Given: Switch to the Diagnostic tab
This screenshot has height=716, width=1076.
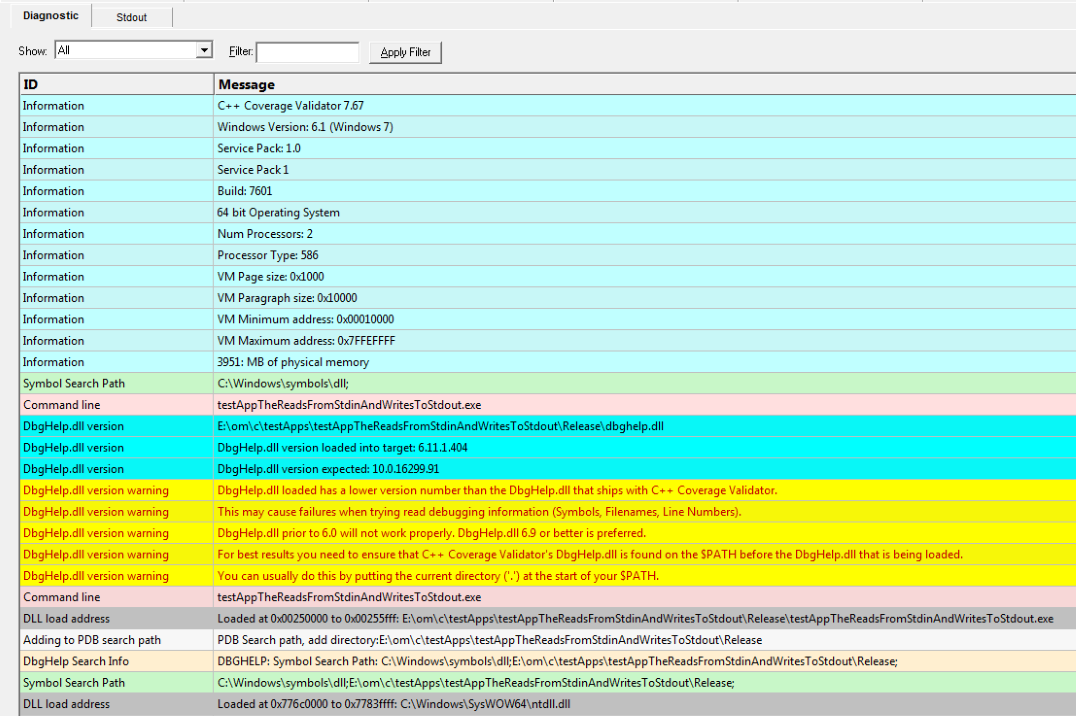Looking at the screenshot, I should coord(51,16).
